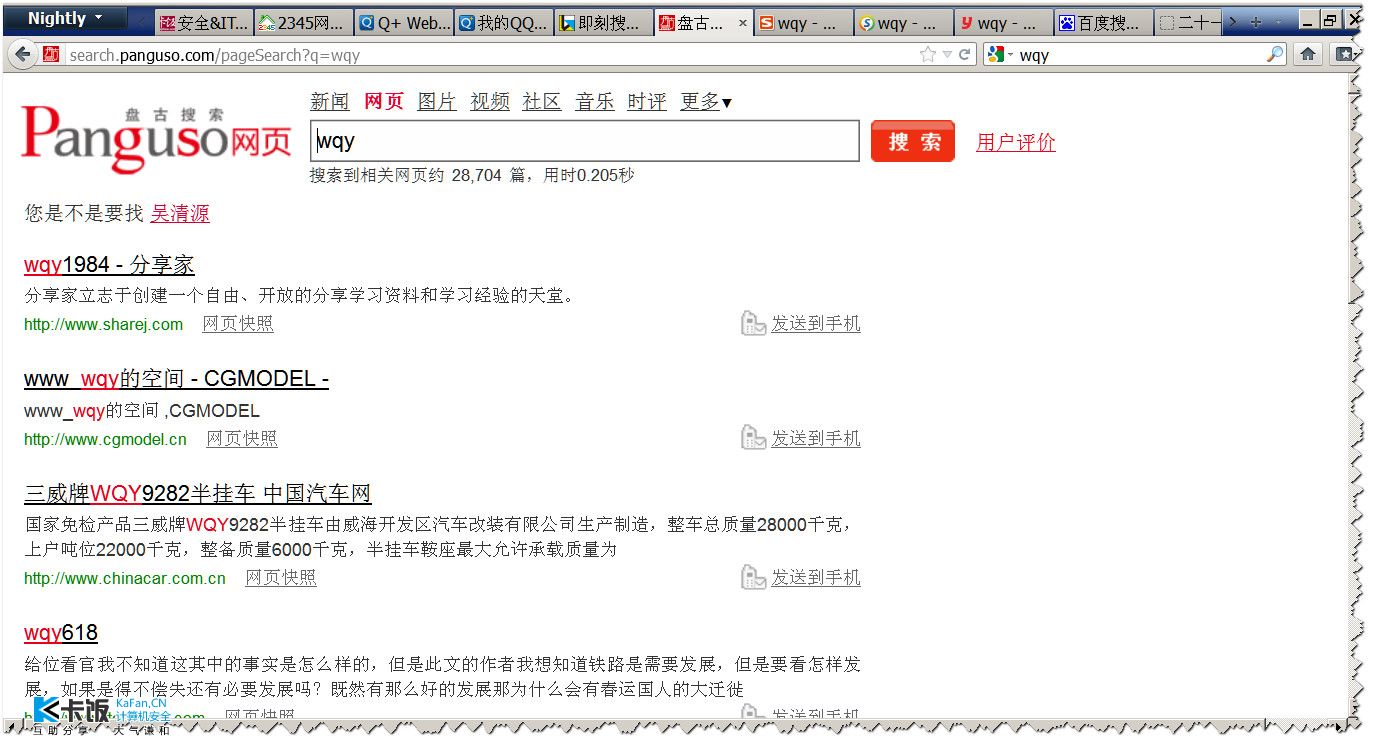Open the Google search engine selector
The width and height of the screenshot is (1373, 743).
[1000, 55]
